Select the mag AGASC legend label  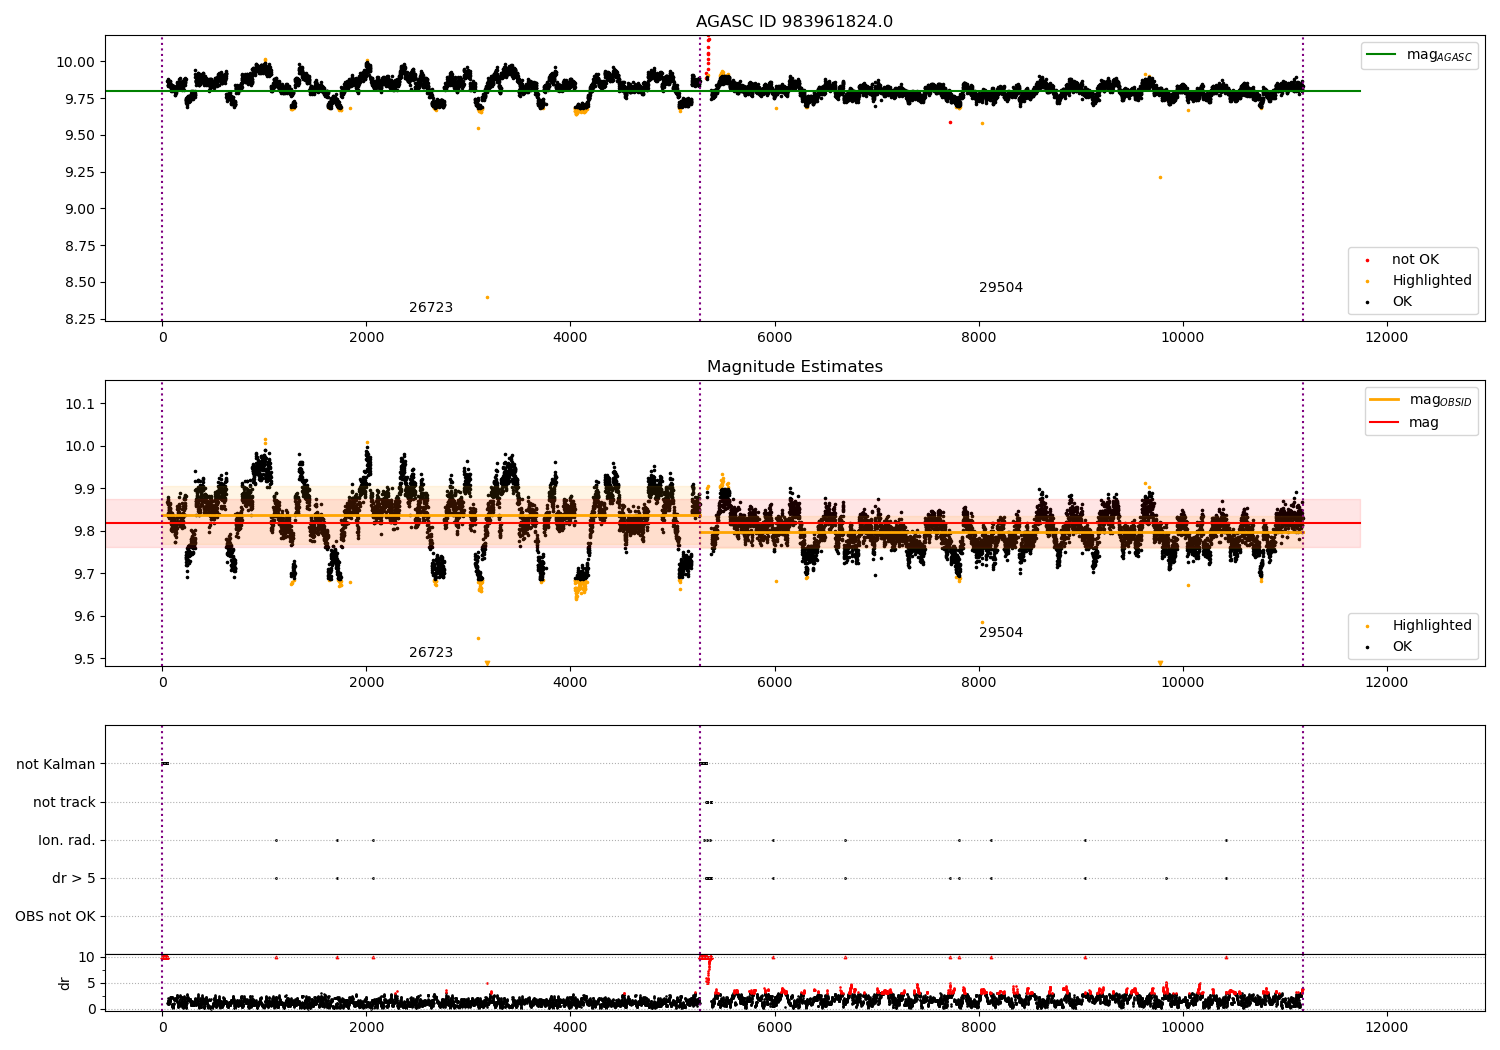[x=1439, y=55]
